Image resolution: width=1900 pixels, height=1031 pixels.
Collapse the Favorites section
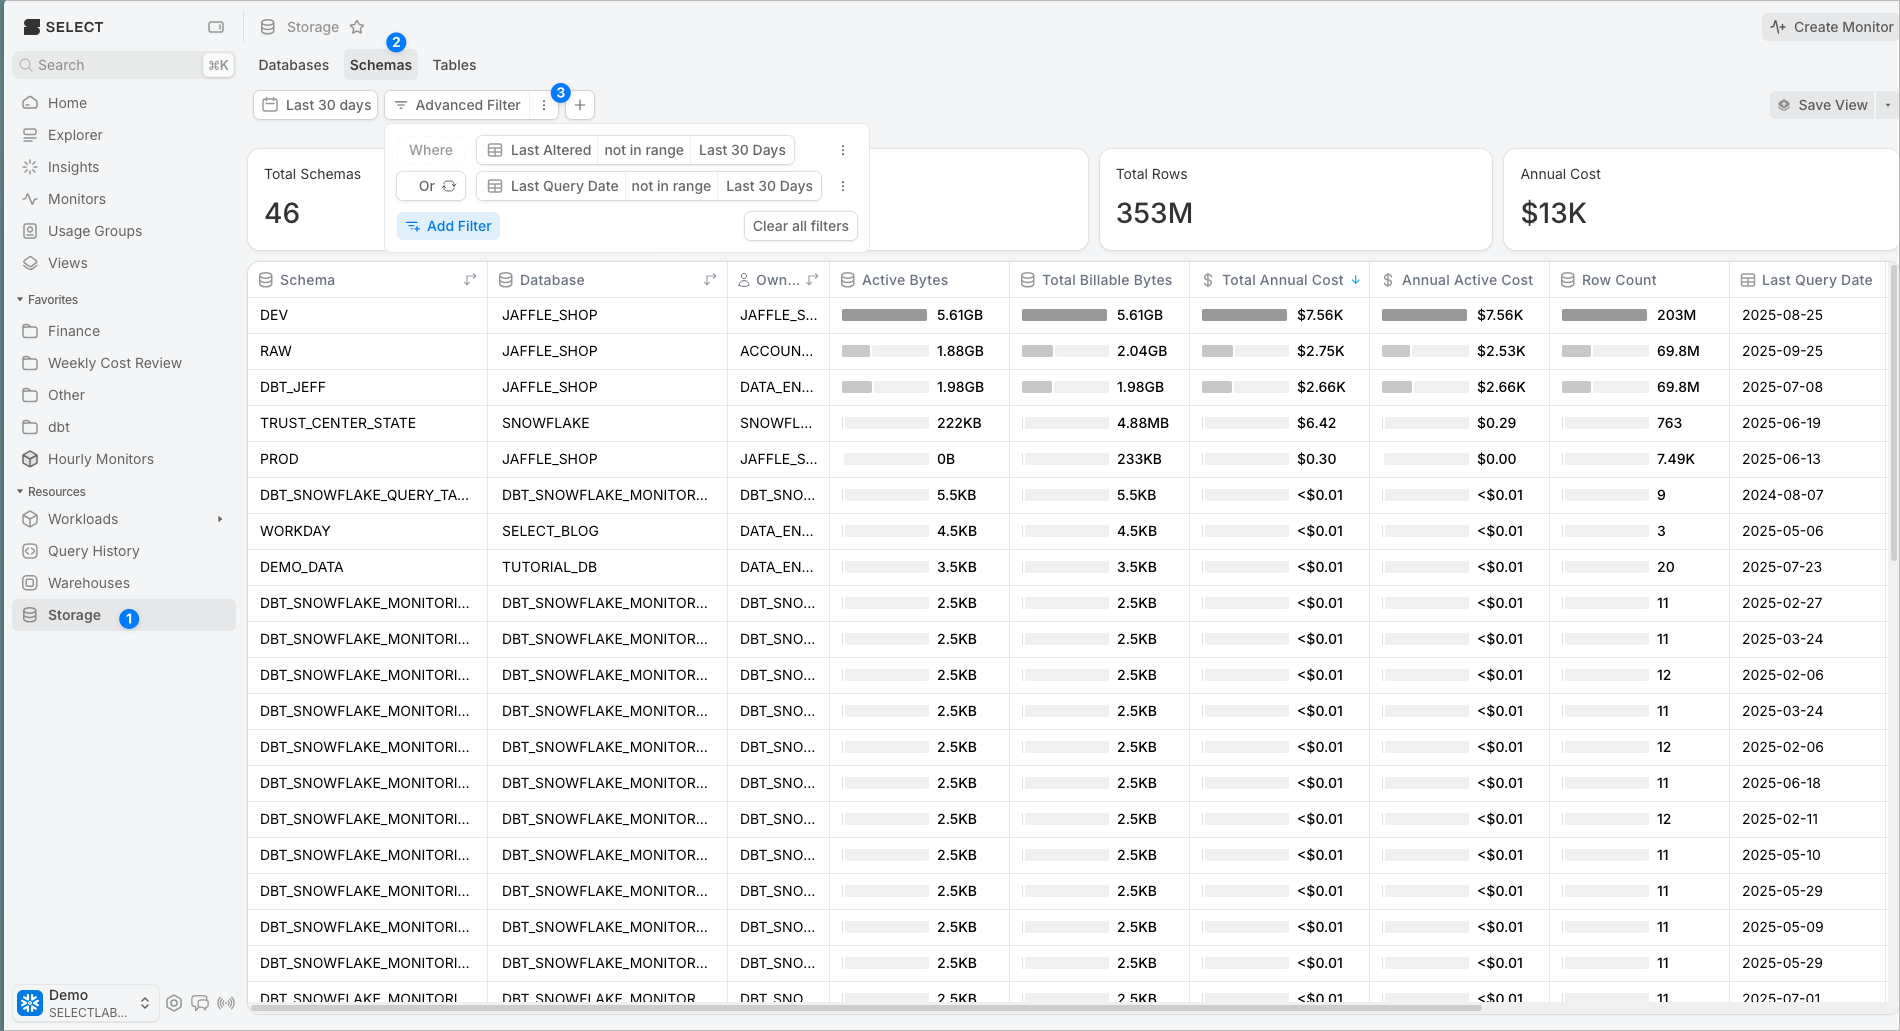(20, 300)
